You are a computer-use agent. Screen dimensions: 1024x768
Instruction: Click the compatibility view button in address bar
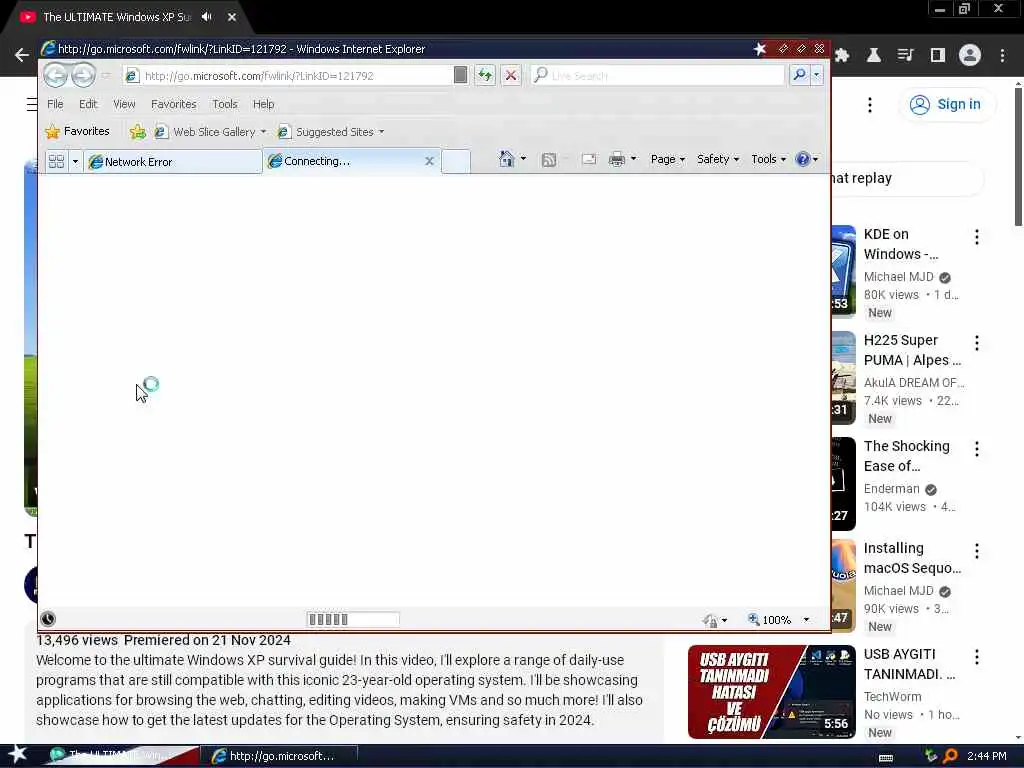(460, 75)
